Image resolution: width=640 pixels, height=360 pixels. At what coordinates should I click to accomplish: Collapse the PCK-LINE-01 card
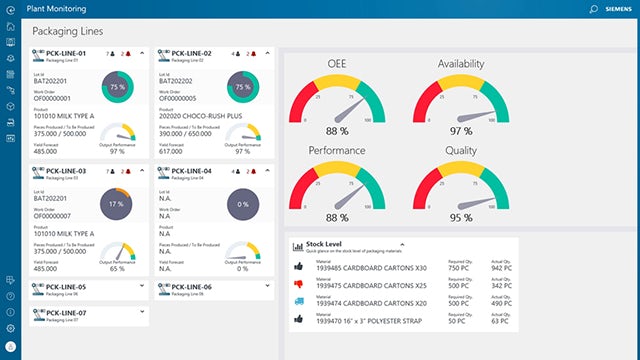[142, 53]
